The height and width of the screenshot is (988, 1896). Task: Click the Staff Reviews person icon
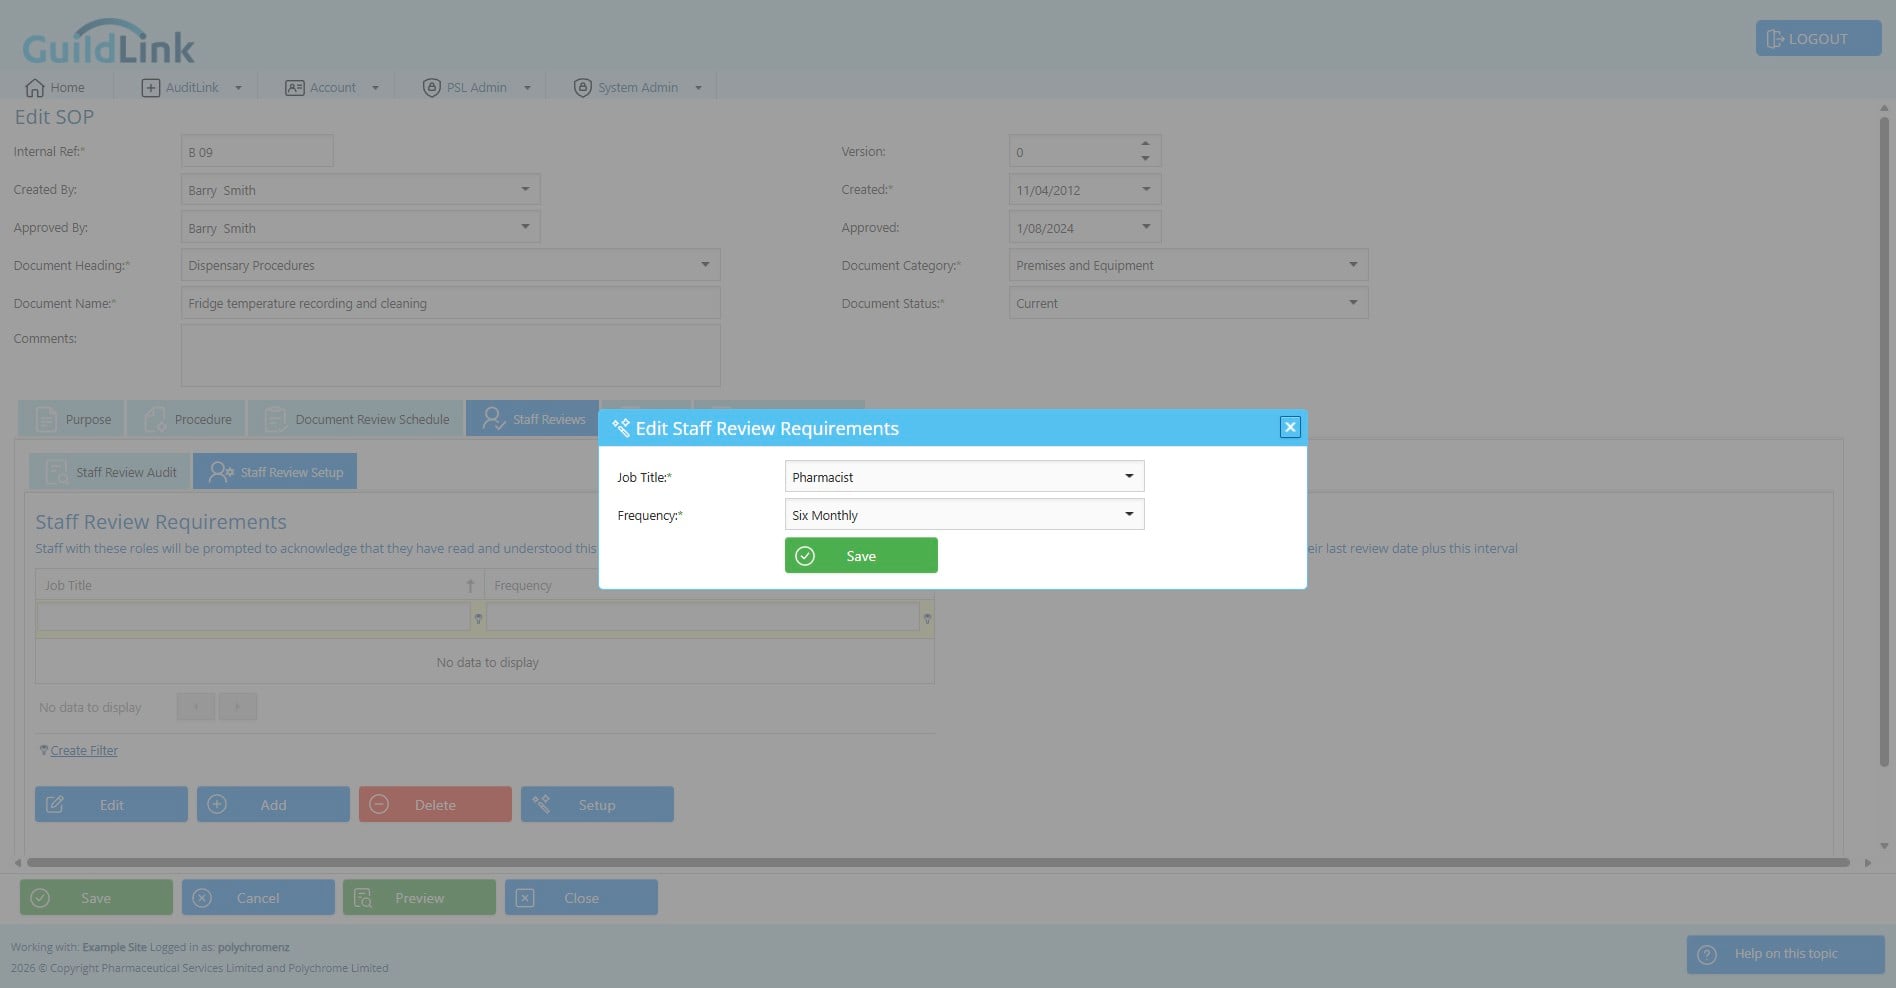click(x=493, y=419)
